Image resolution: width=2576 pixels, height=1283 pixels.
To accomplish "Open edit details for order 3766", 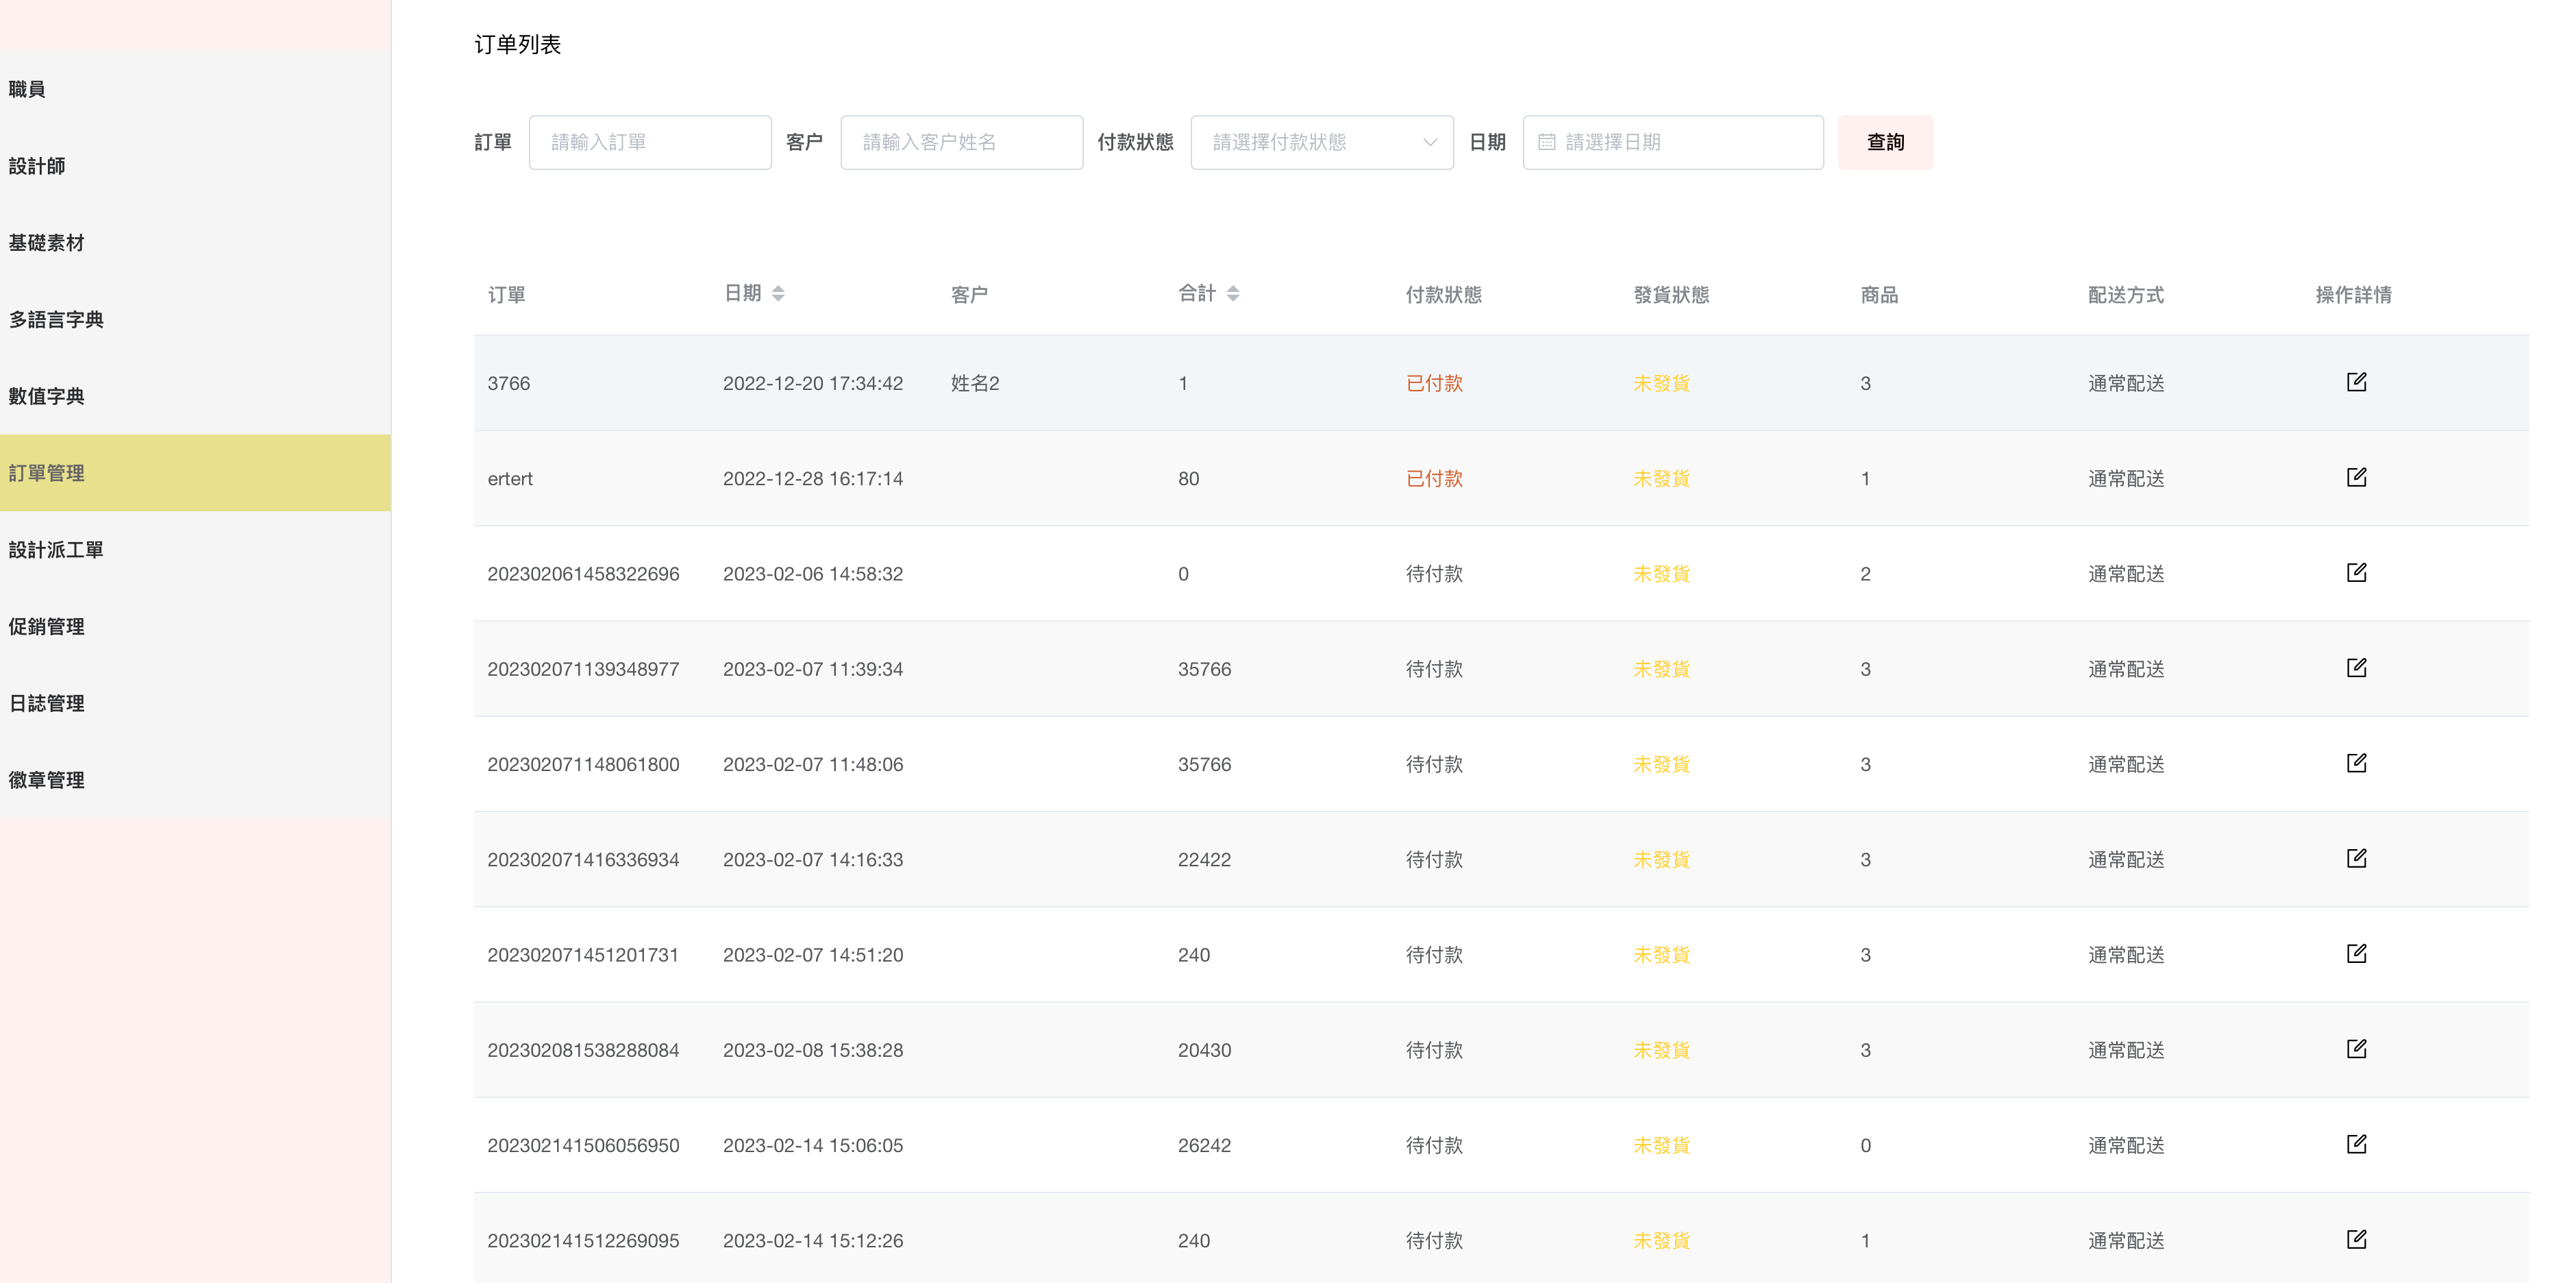I will point(2356,382).
